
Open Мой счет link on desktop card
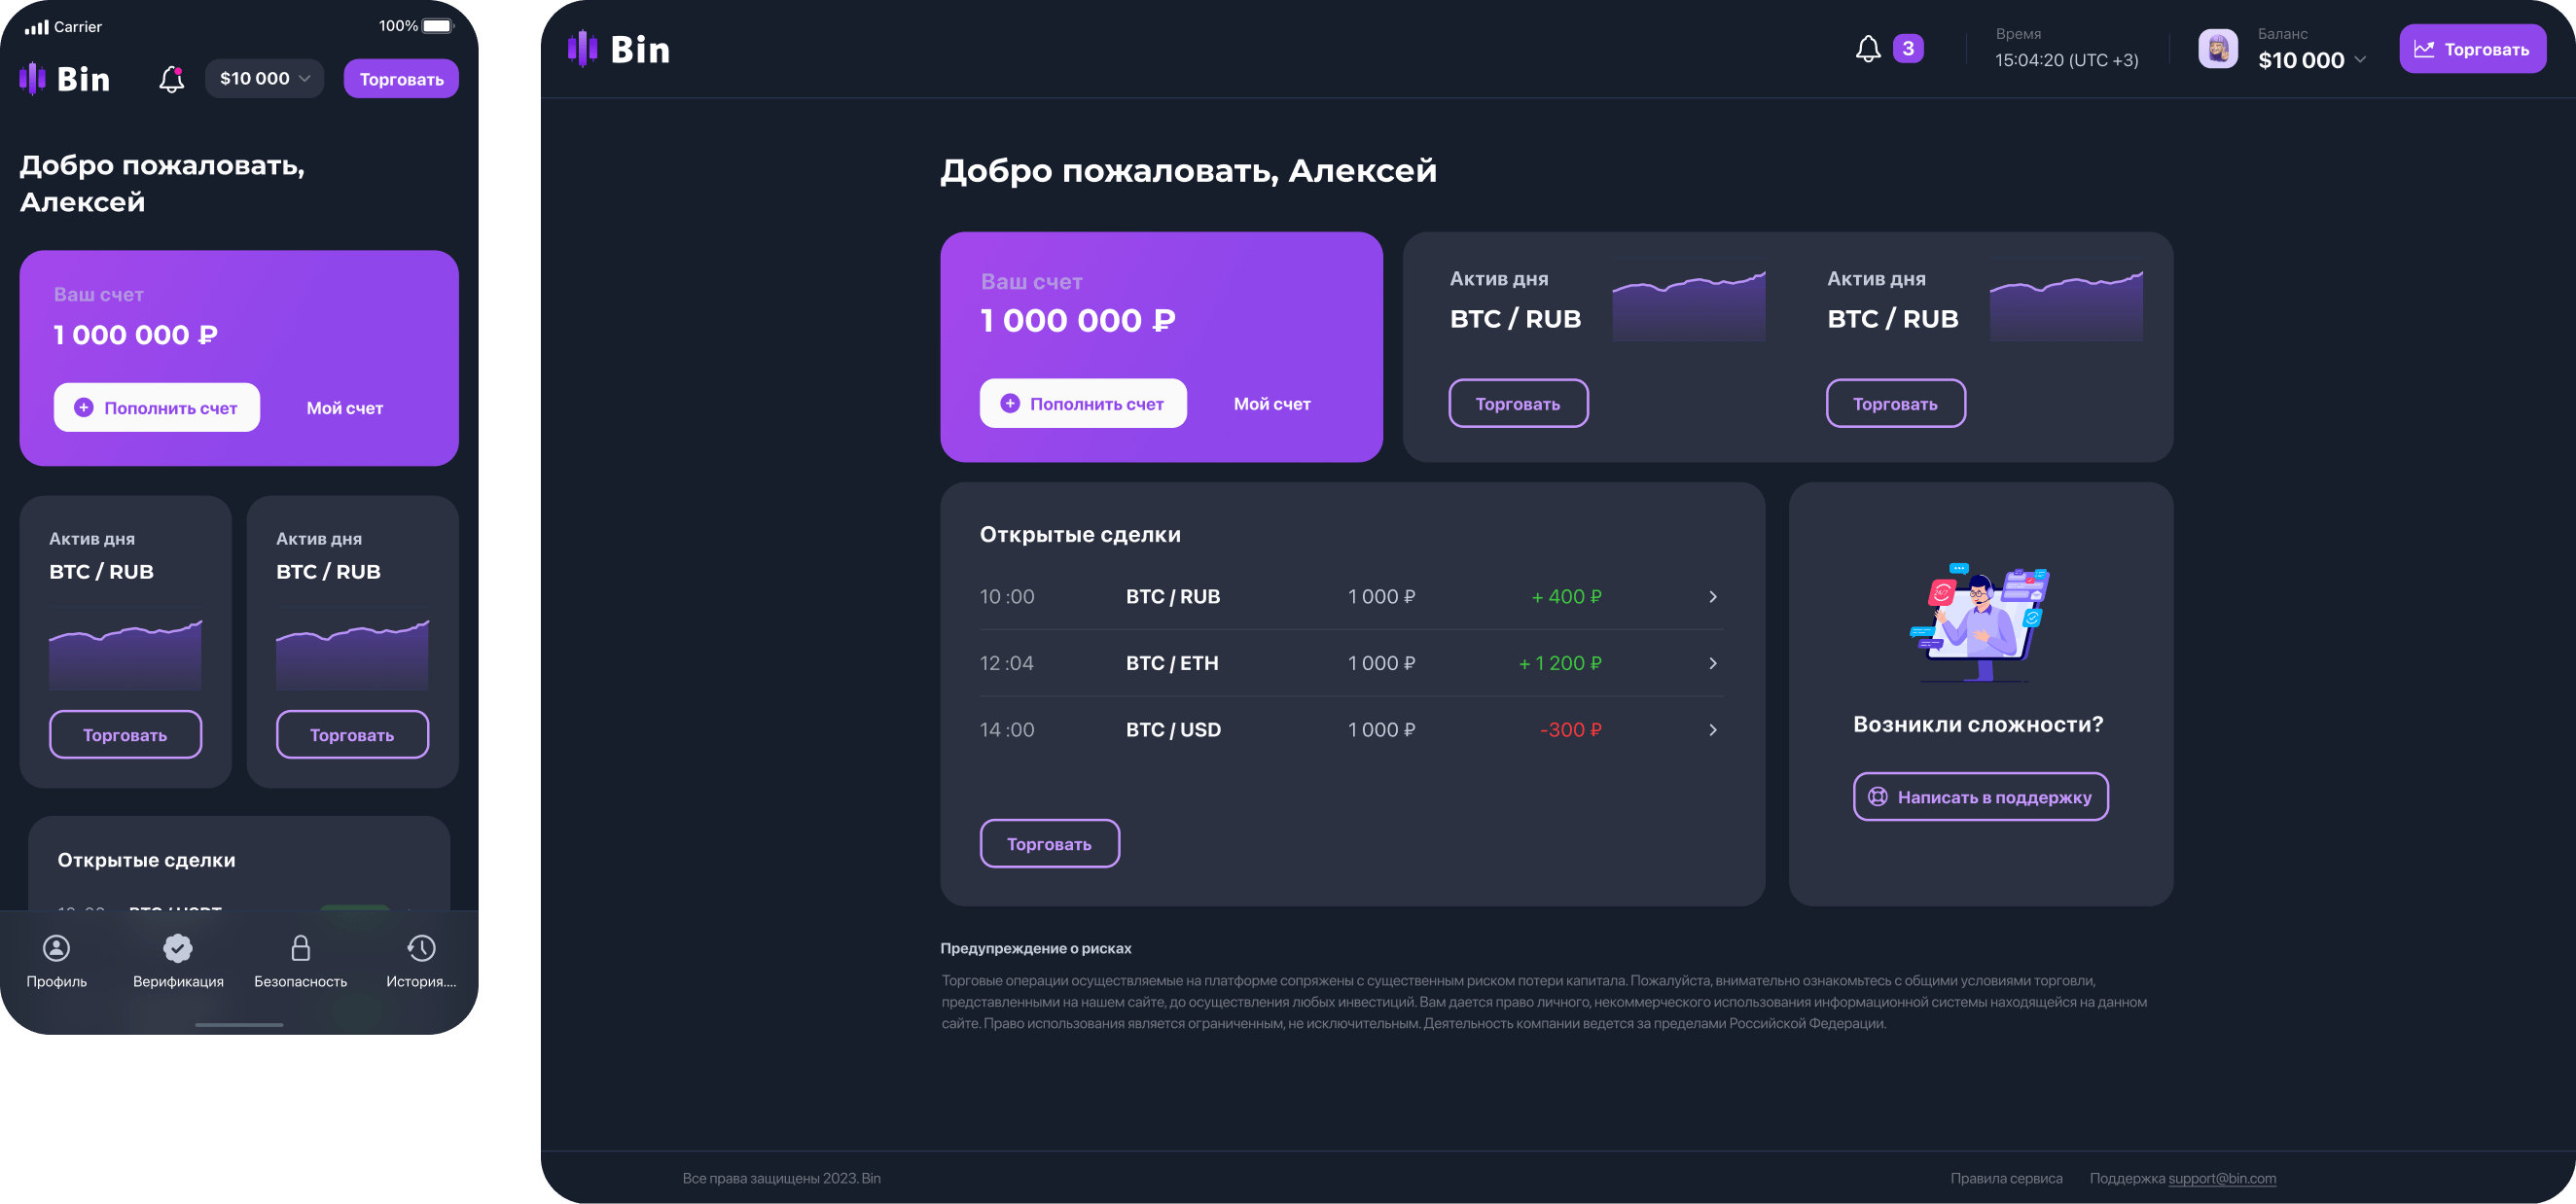1271,404
